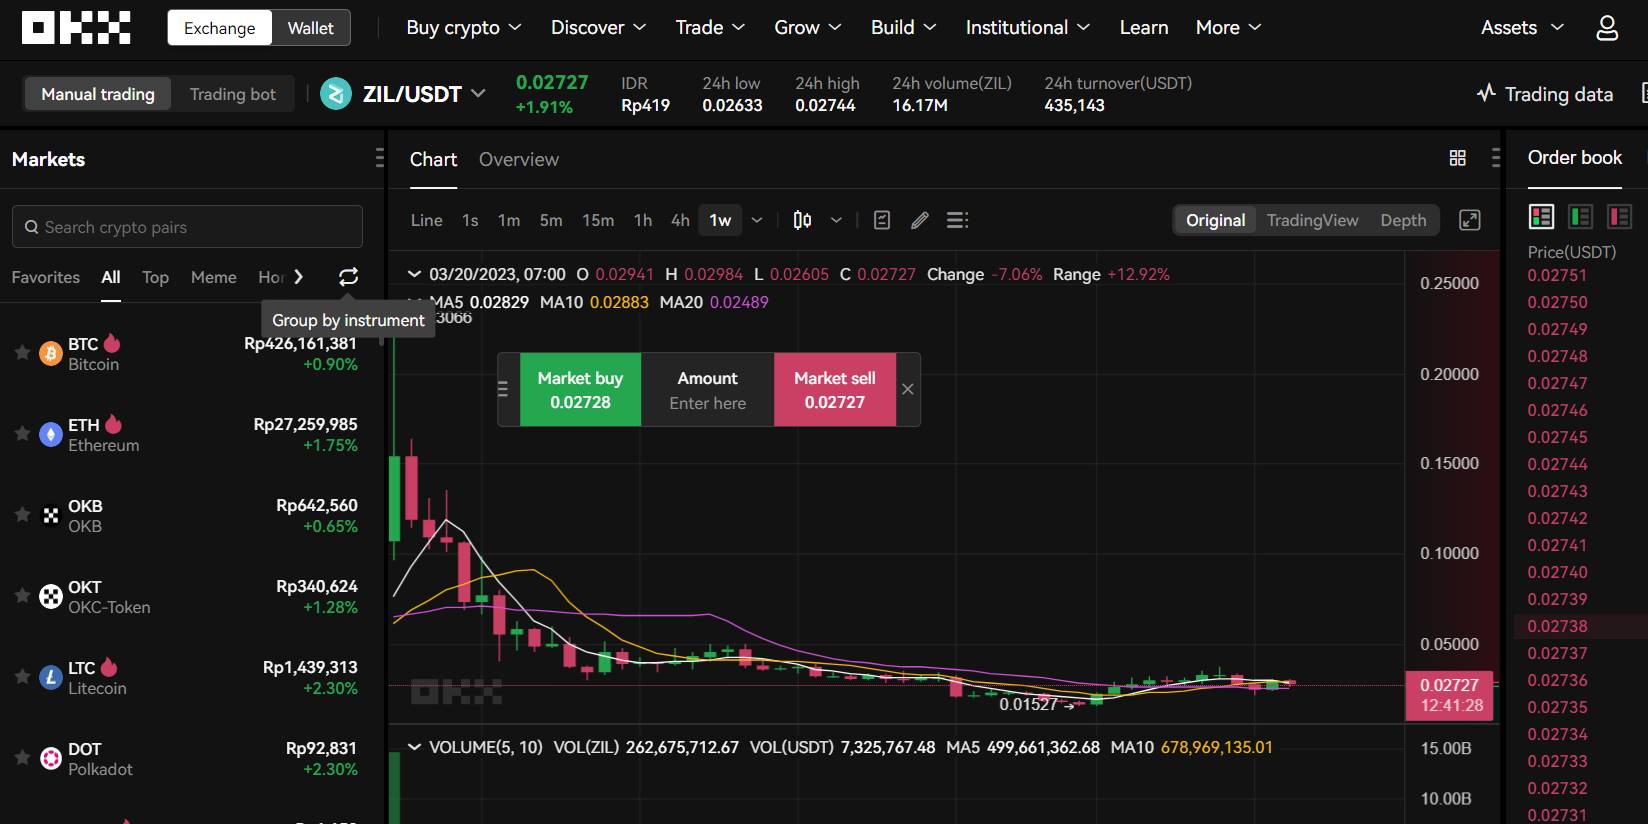Image resolution: width=1648 pixels, height=824 pixels.
Task: Expand the Build menu
Action: point(903,28)
